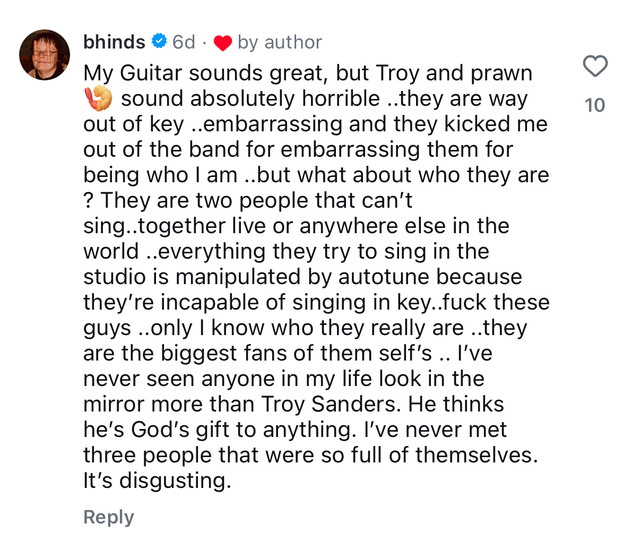Open the bhinds username link
This screenshot has height=555, width=640.
[115, 42]
